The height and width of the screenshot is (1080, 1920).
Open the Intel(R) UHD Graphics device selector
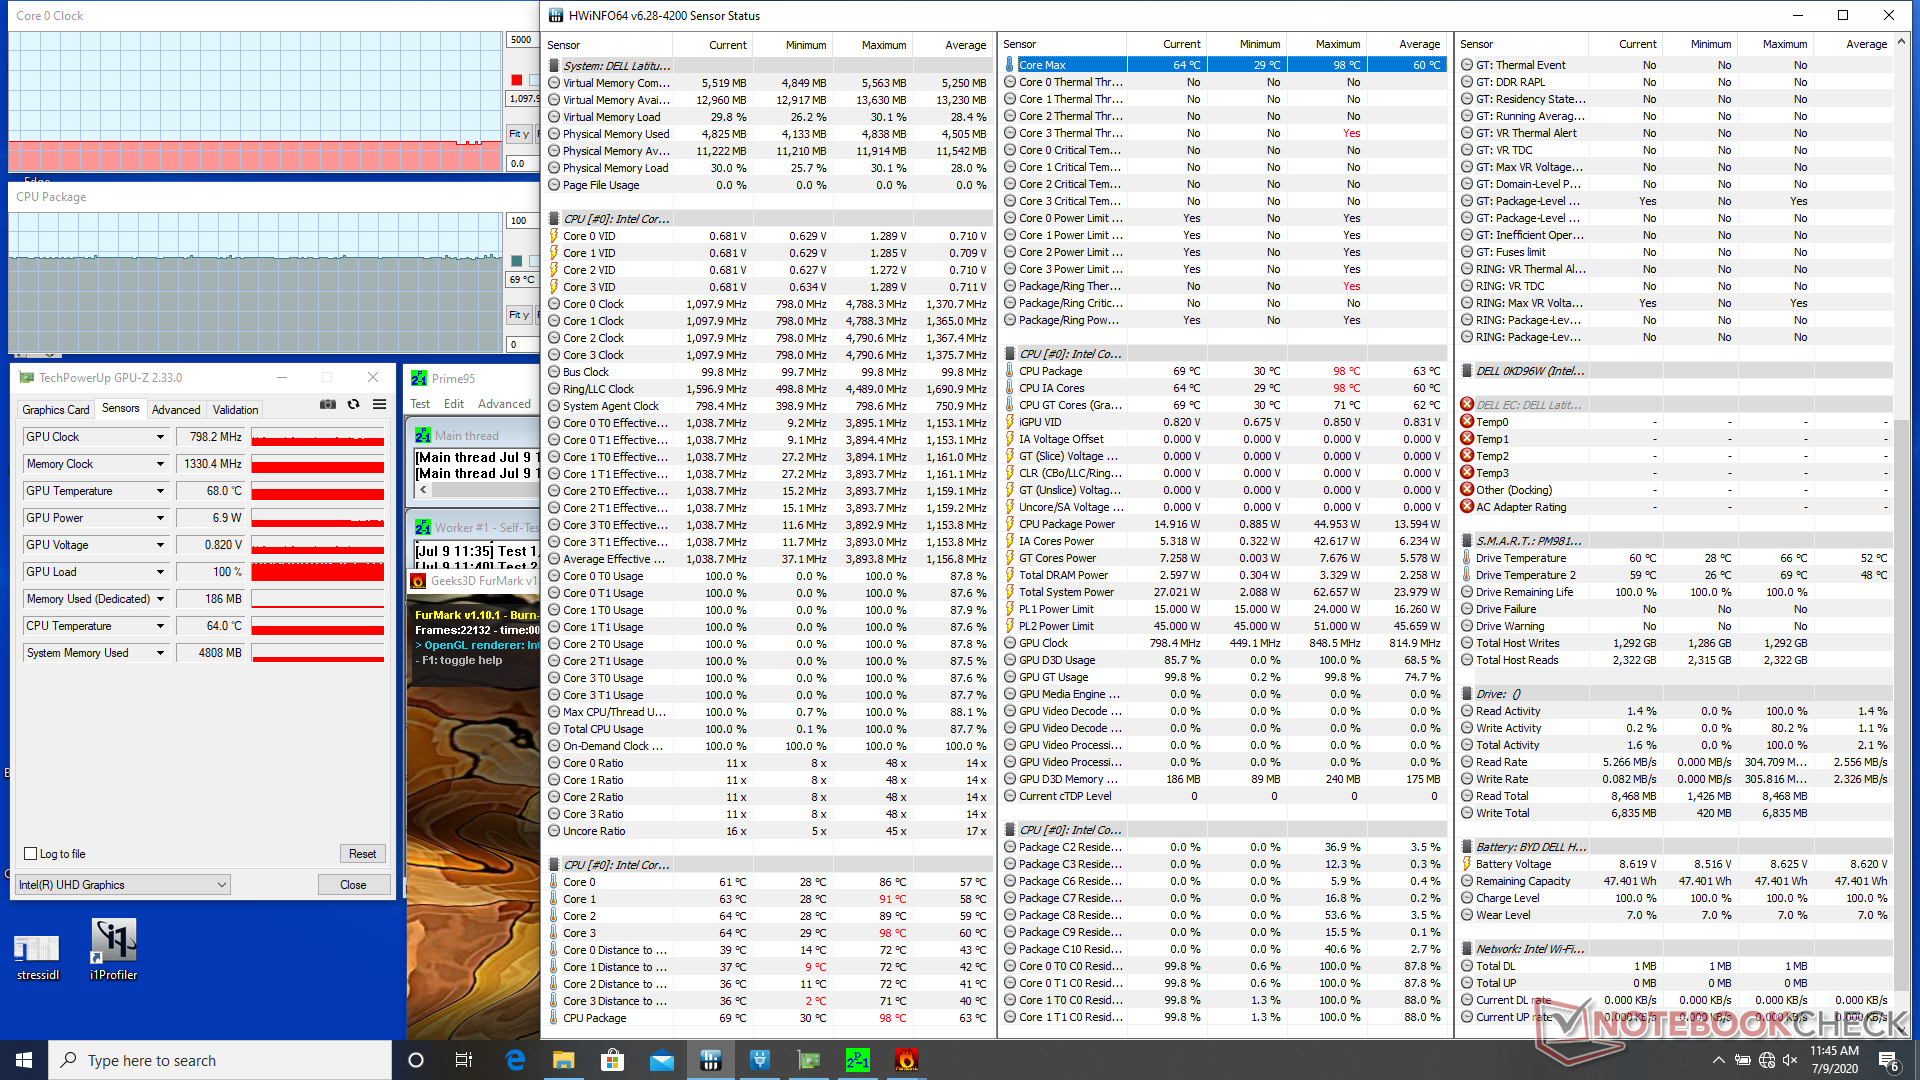(123, 885)
